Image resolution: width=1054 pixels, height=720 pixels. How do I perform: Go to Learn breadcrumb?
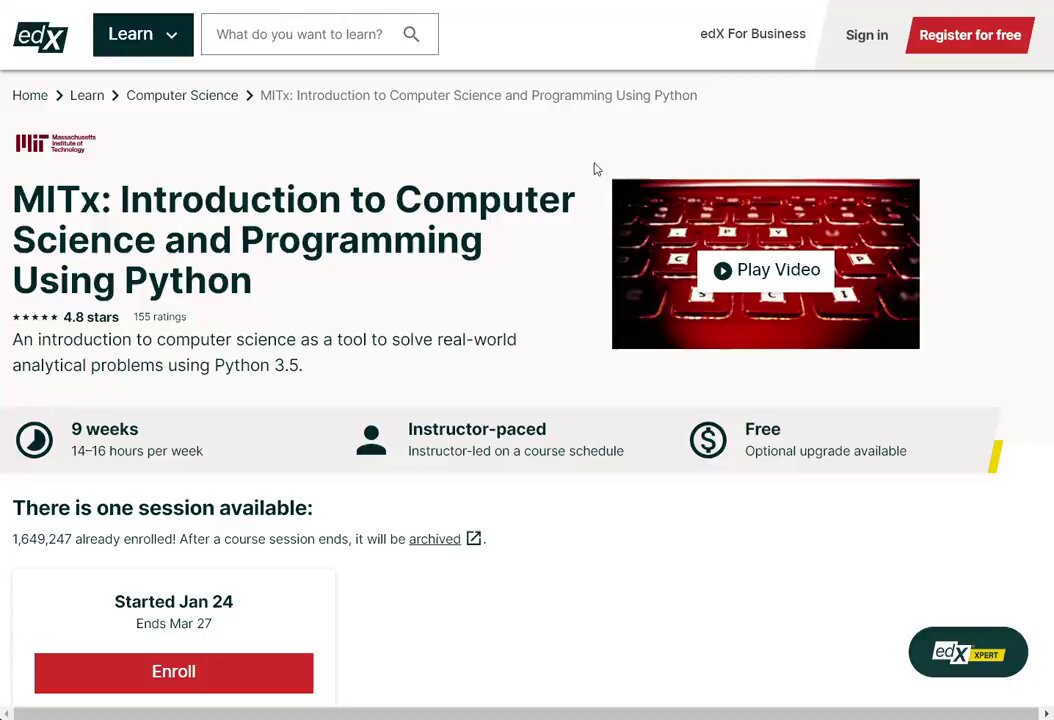(x=87, y=95)
